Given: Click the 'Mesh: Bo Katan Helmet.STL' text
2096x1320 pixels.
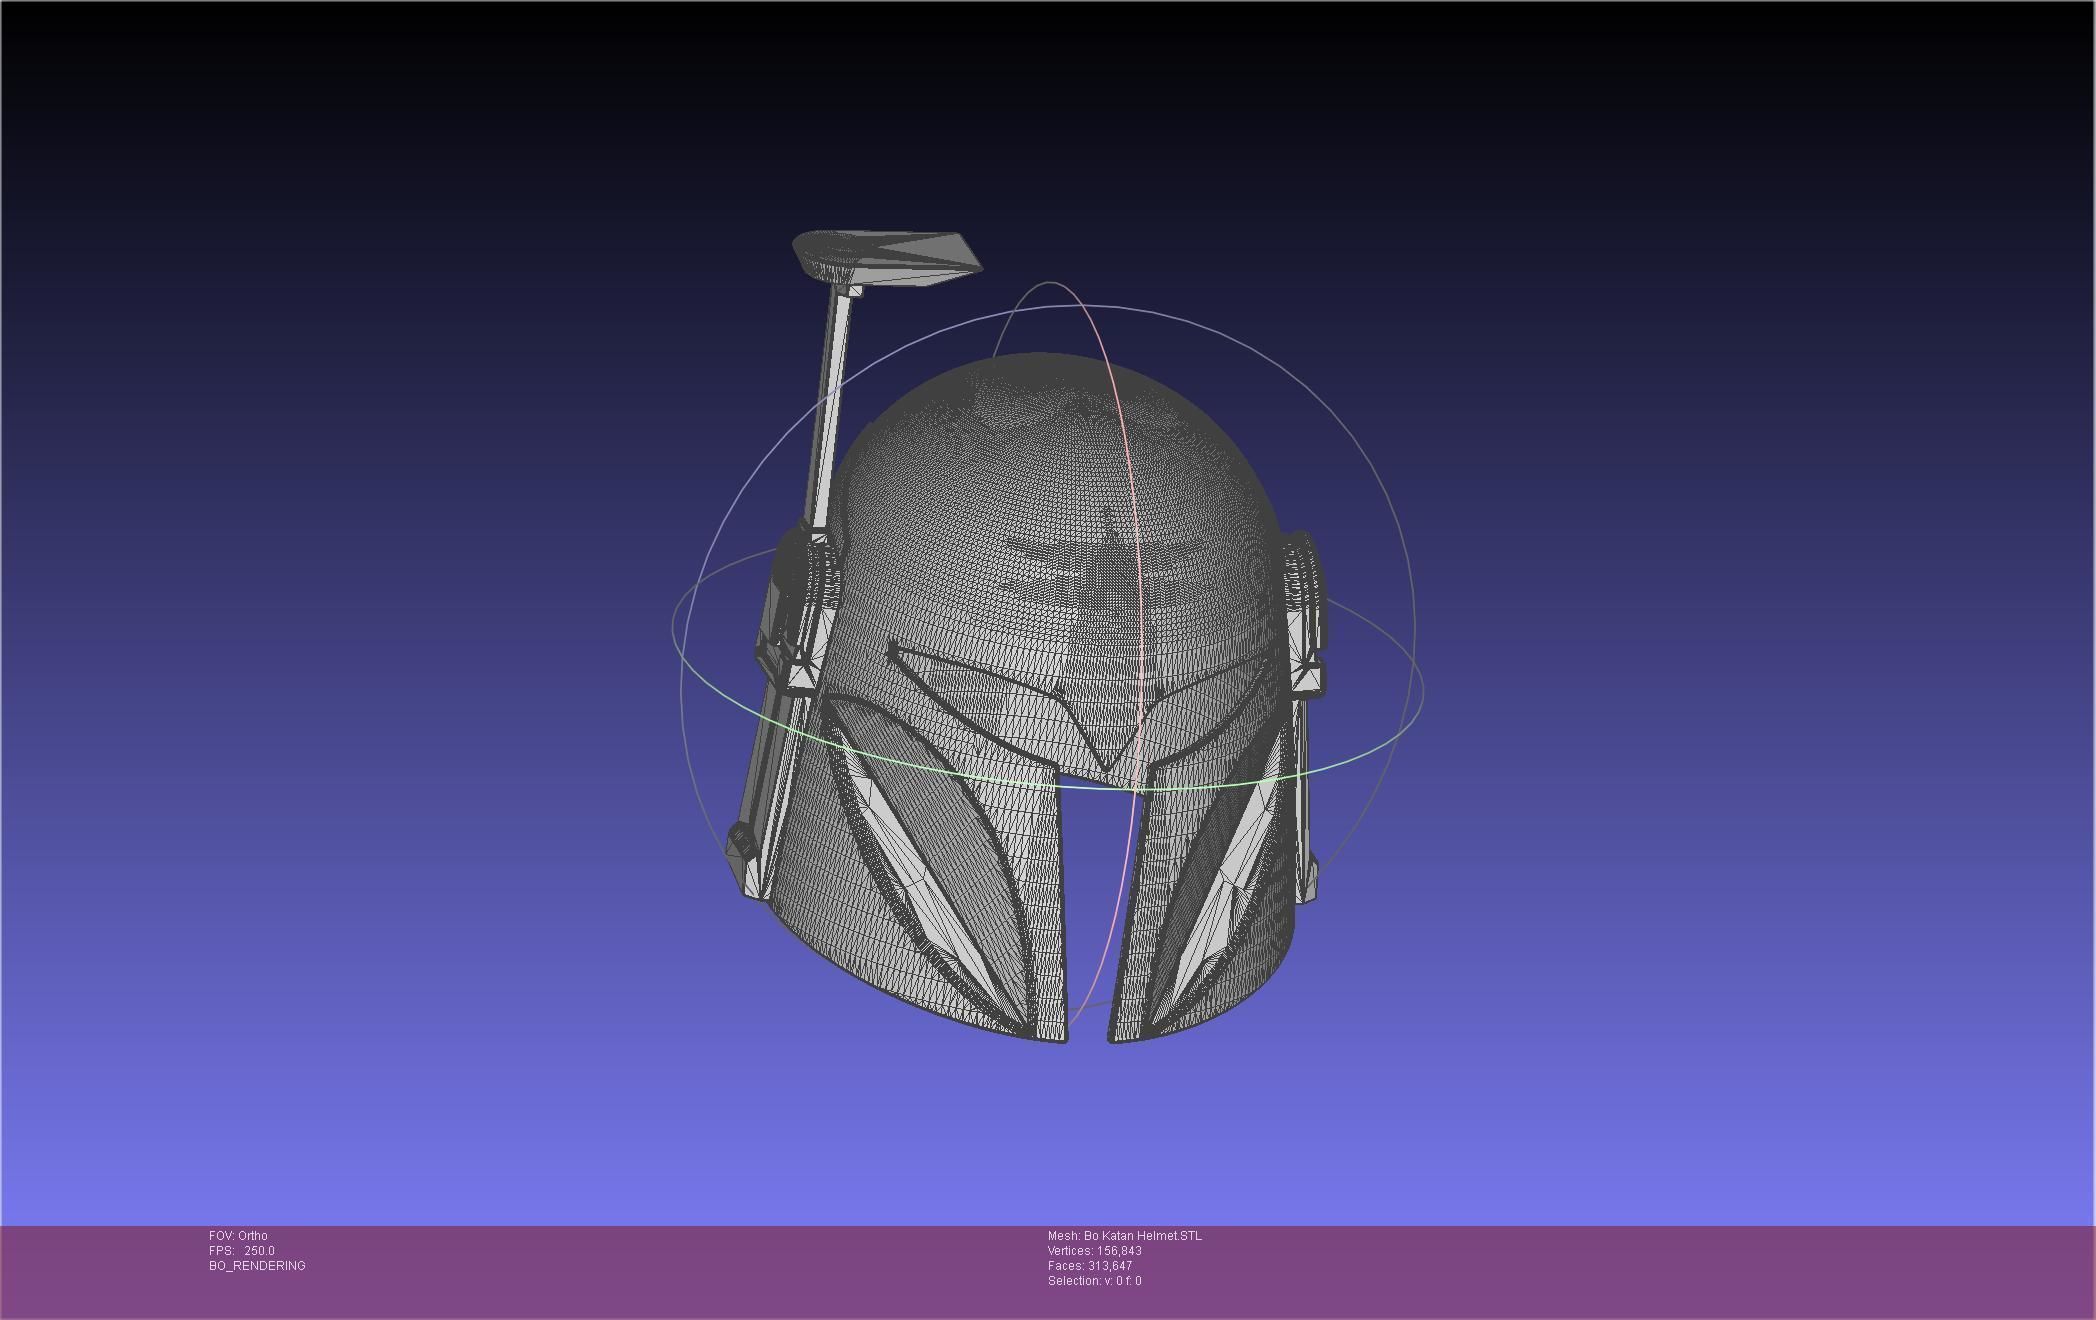Looking at the screenshot, I should click(x=1125, y=1236).
